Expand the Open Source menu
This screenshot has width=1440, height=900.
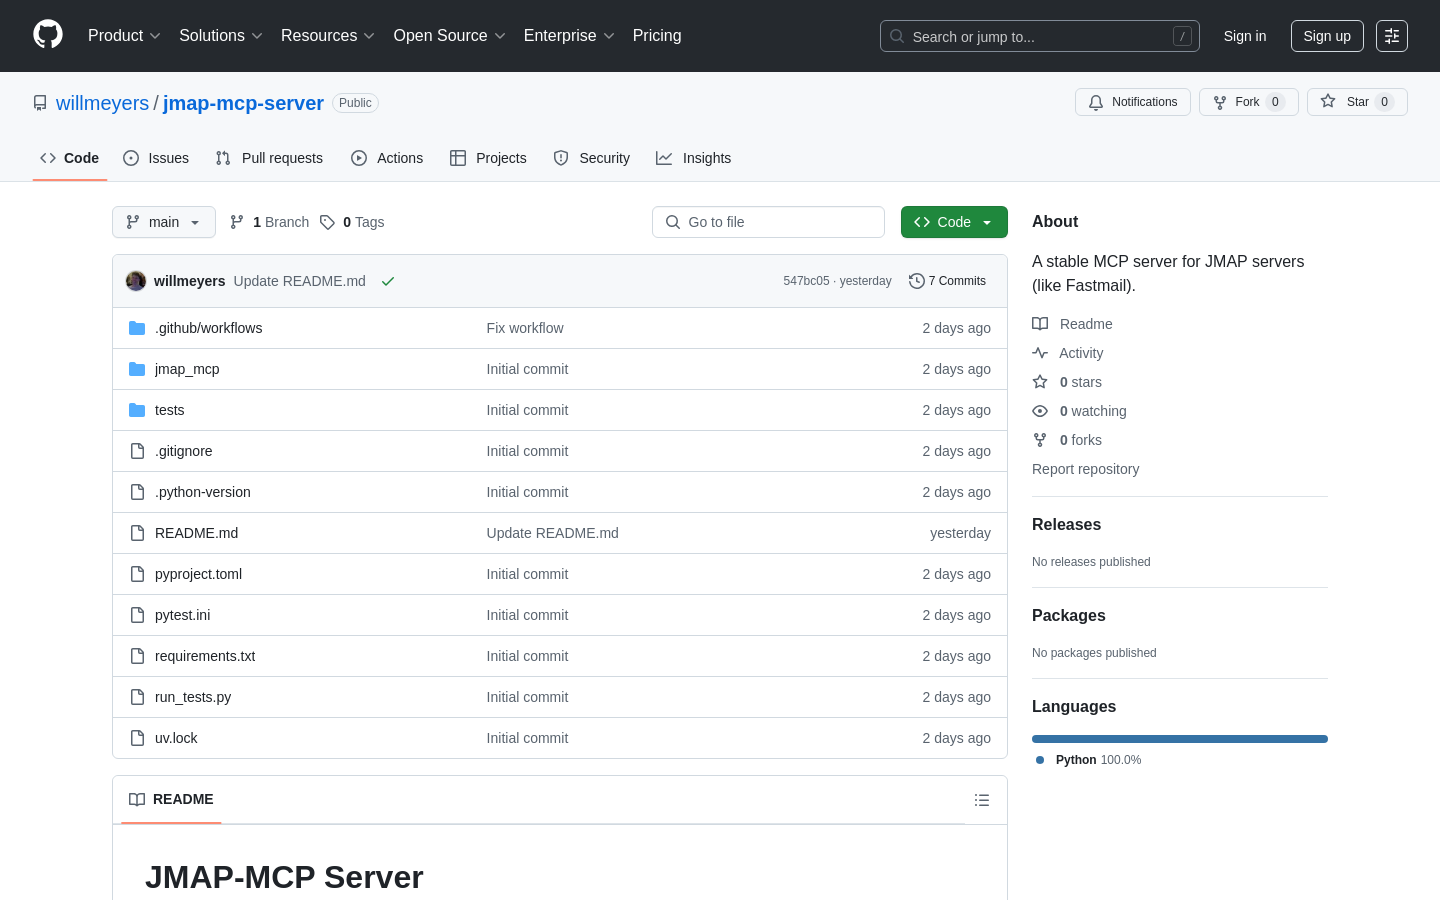(450, 36)
